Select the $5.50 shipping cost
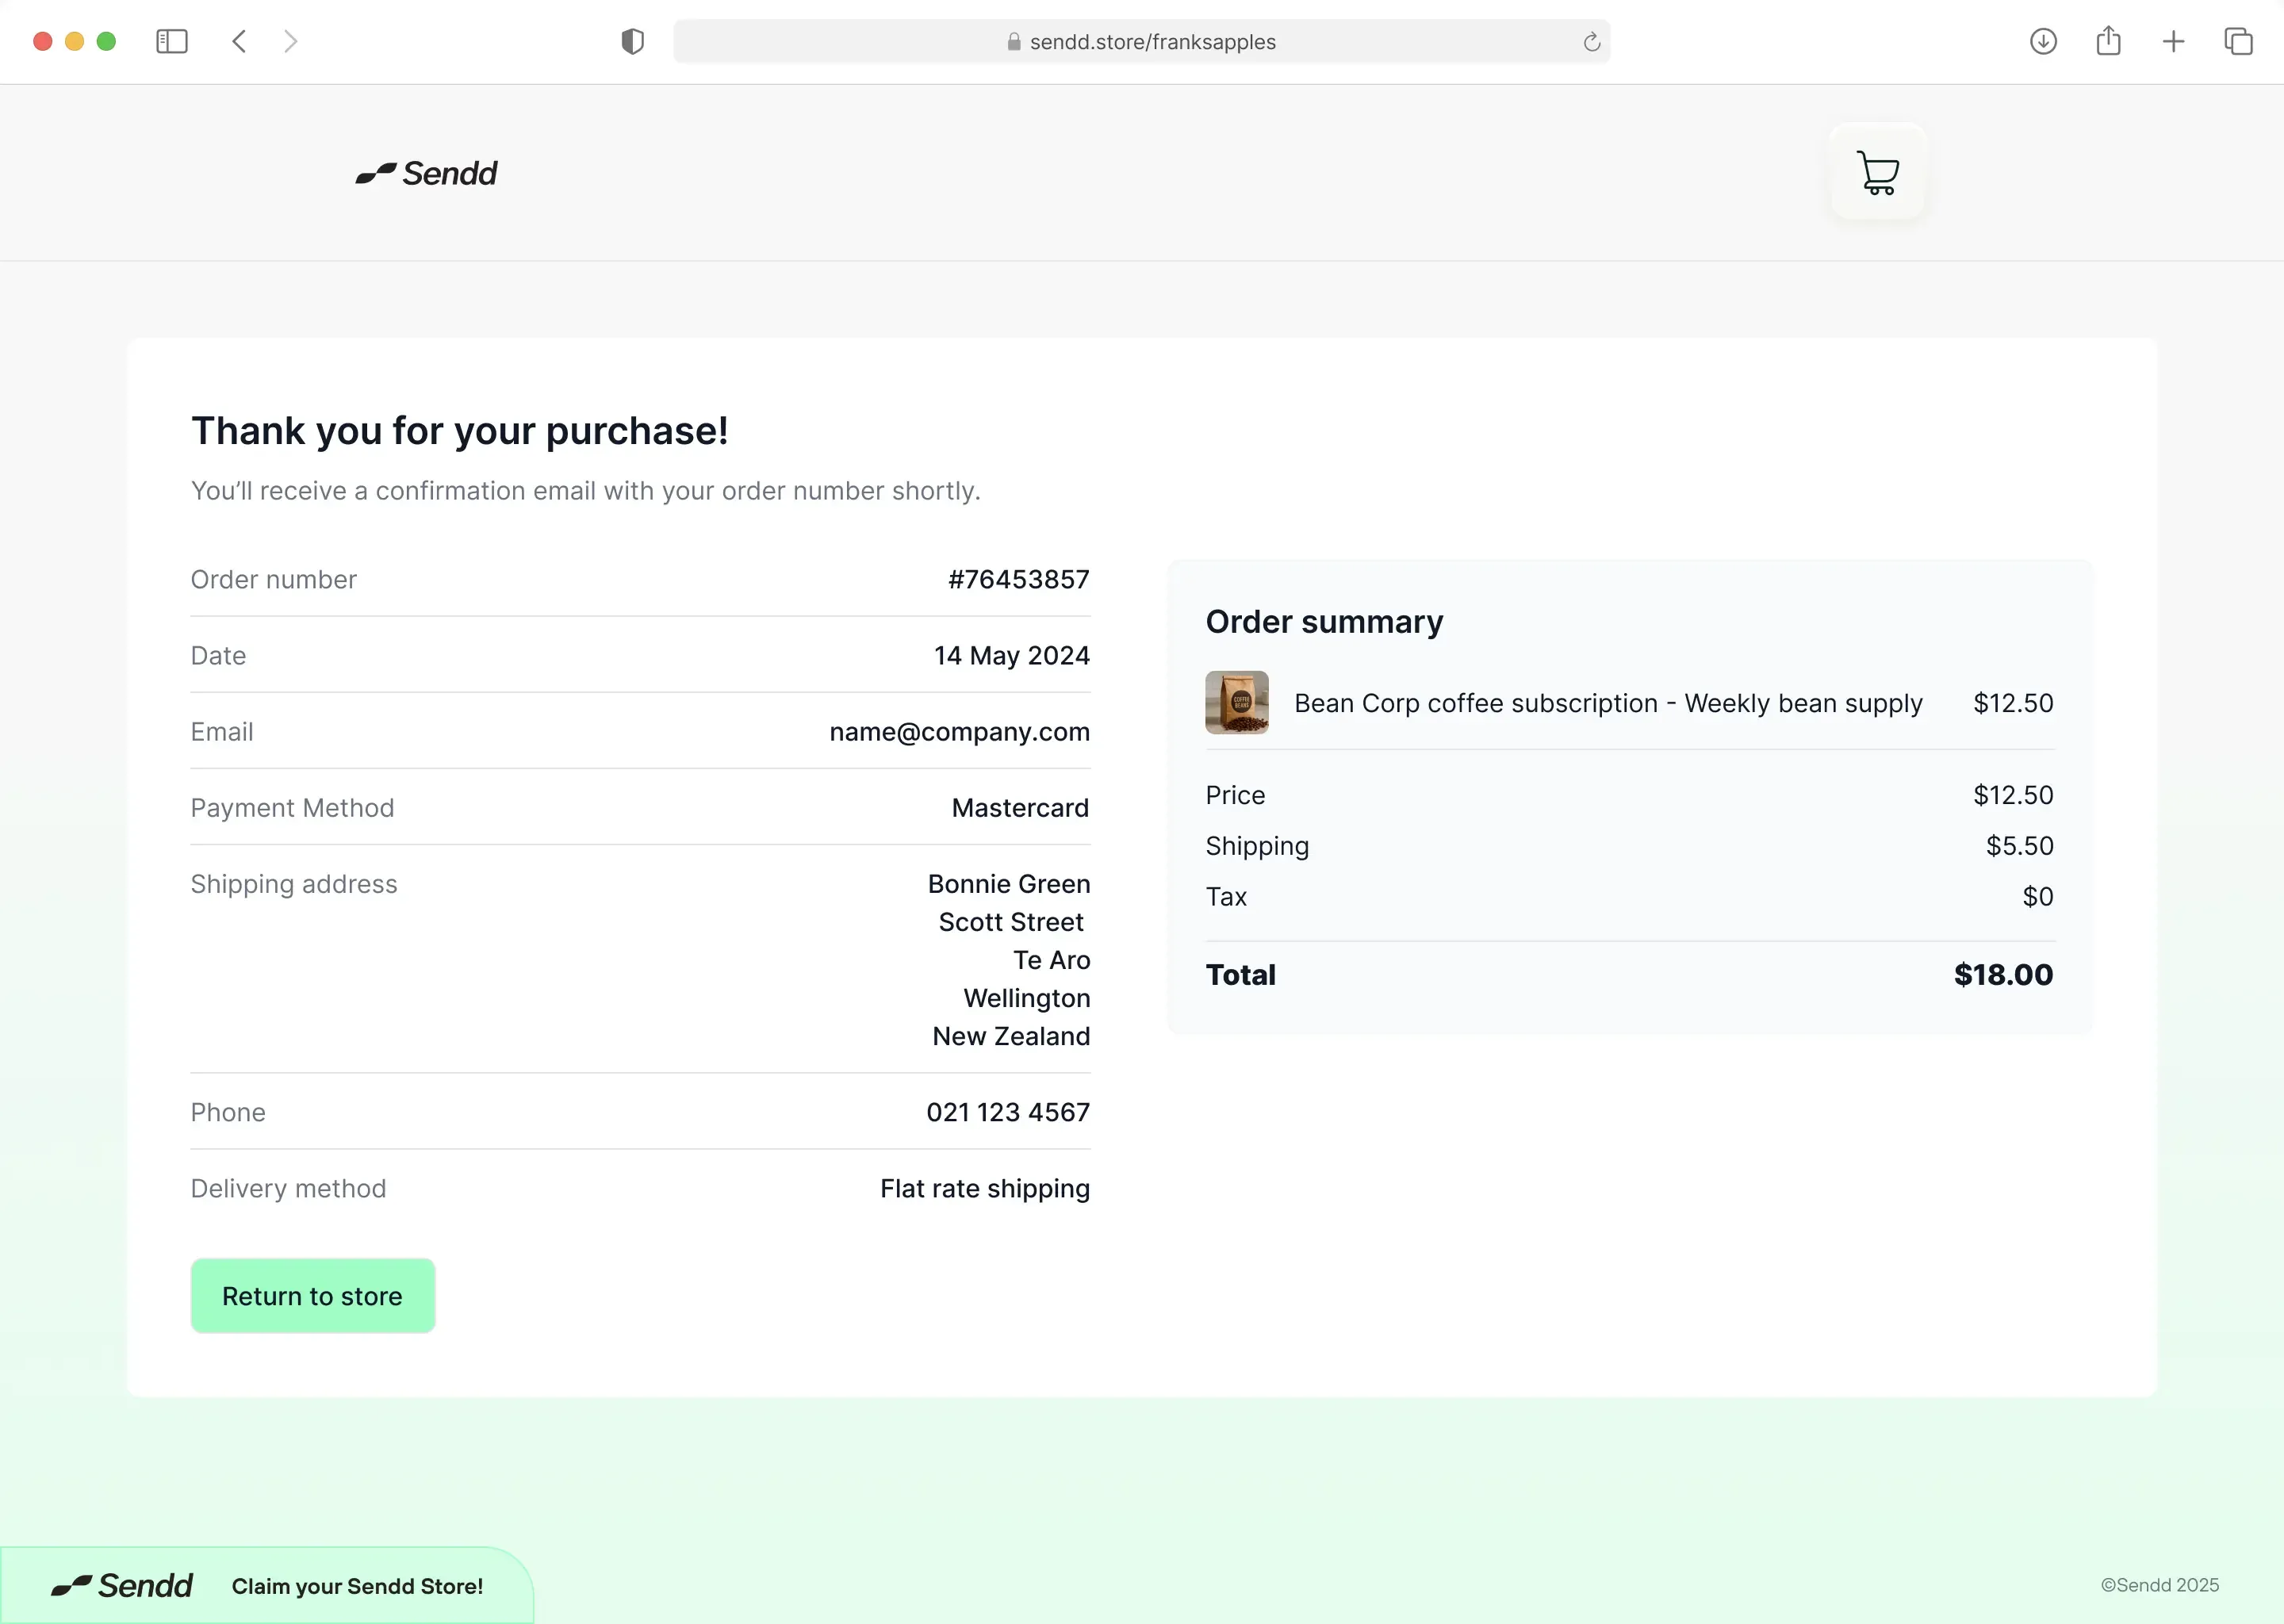This screenshot has height=1624, width=2284. point(2019,846)
